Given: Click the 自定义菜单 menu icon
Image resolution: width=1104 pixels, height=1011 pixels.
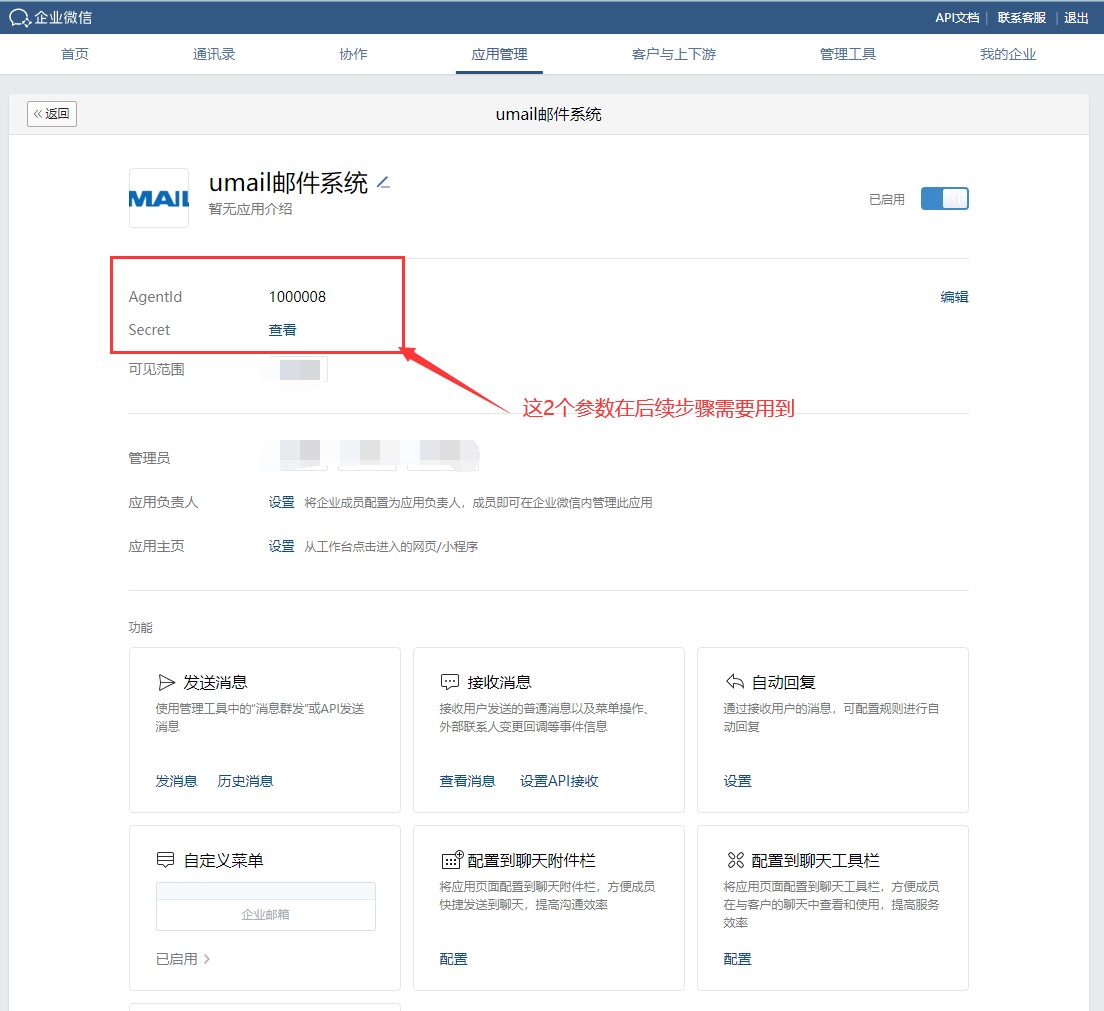Looking at the screenshot, I should [166, 860].
